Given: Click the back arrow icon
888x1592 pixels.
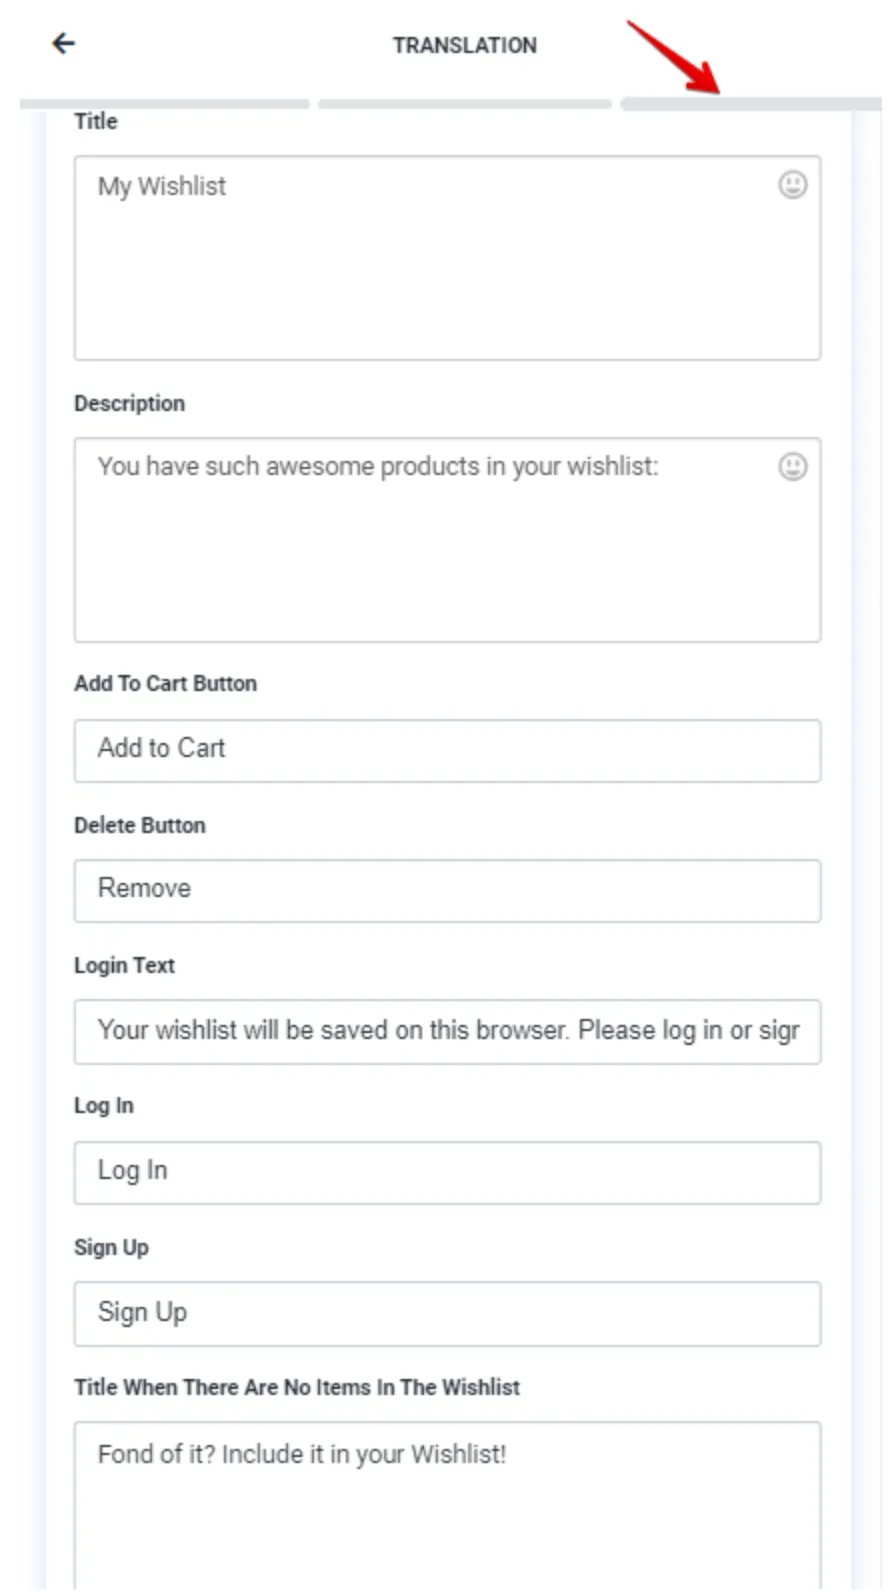Looking at the screenshot, I should pos(64,43).
